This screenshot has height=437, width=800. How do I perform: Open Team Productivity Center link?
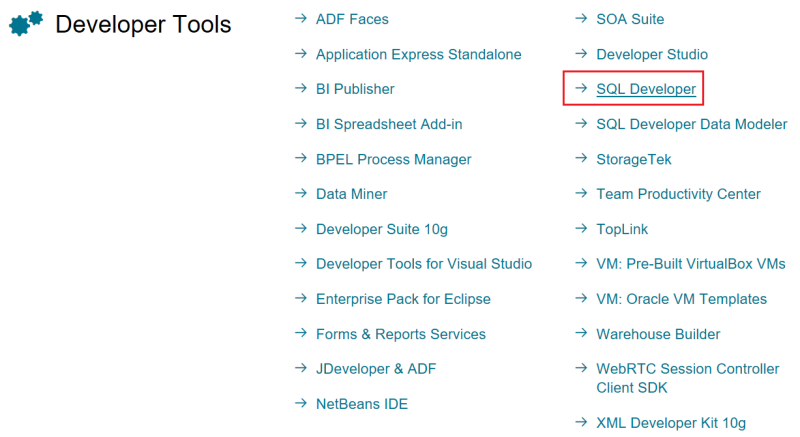678,194
